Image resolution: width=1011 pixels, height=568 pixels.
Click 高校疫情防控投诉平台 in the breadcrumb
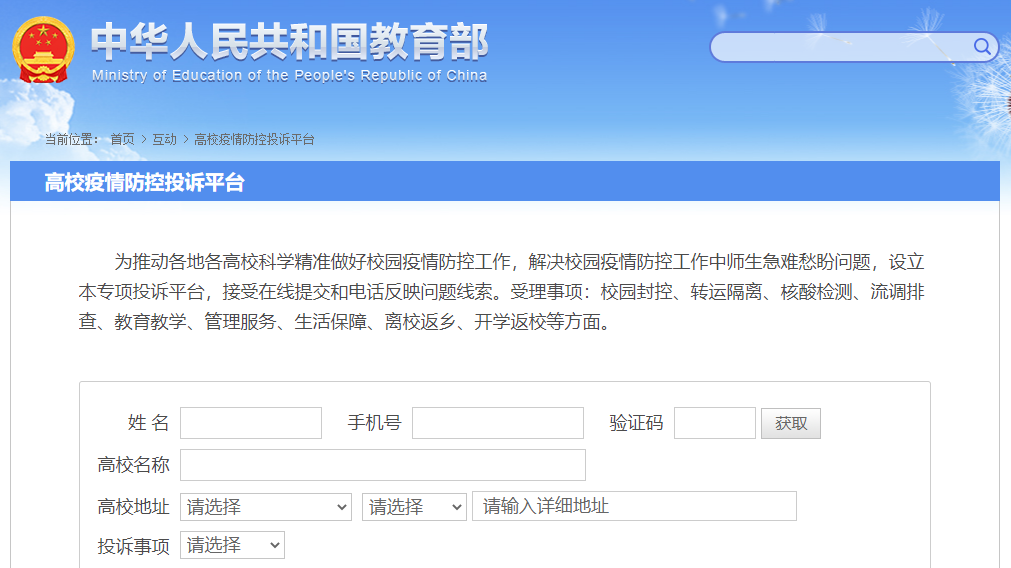point(254,139)
